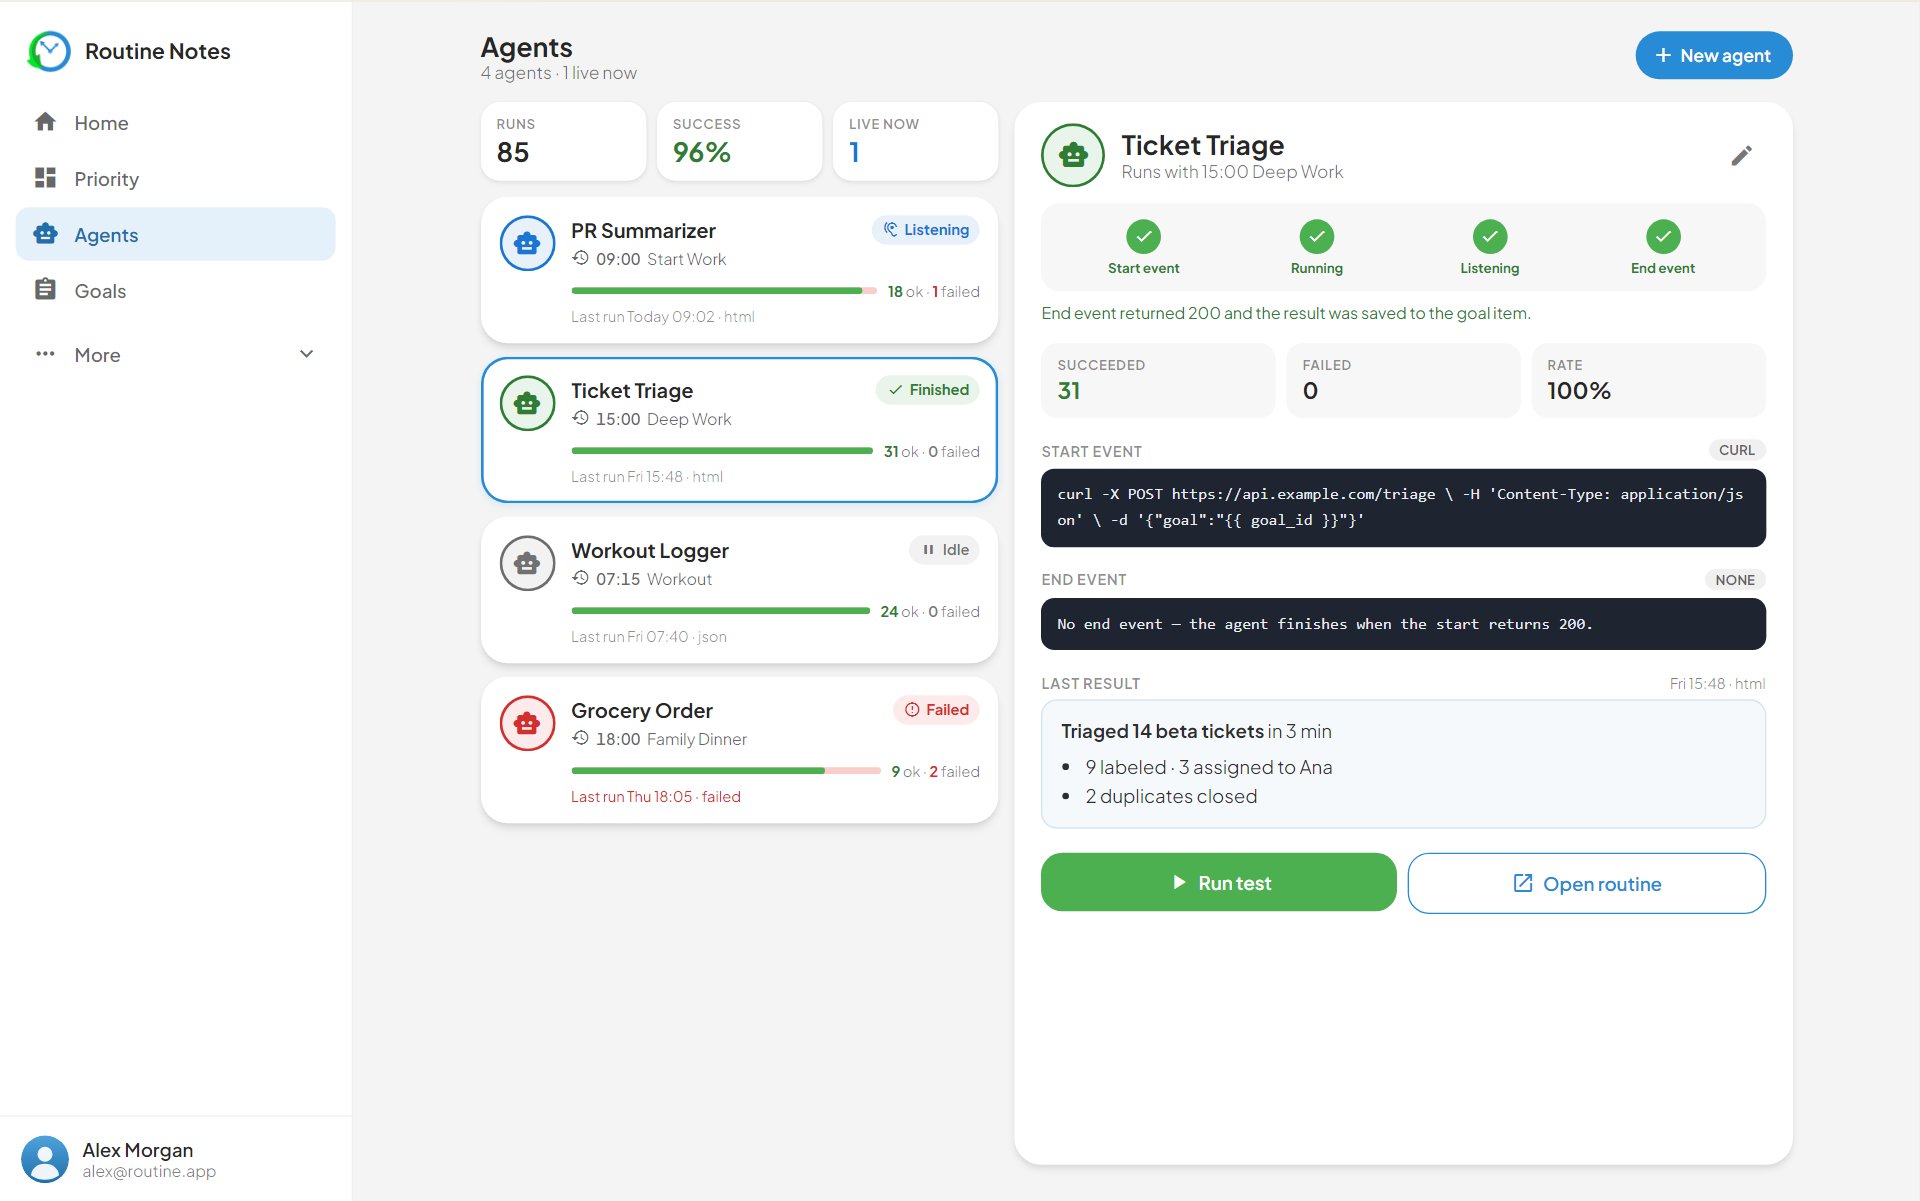Select the Grocery Order agent title
Image resolution: width=1920 pixels, height=1201 pixels.
642,711
